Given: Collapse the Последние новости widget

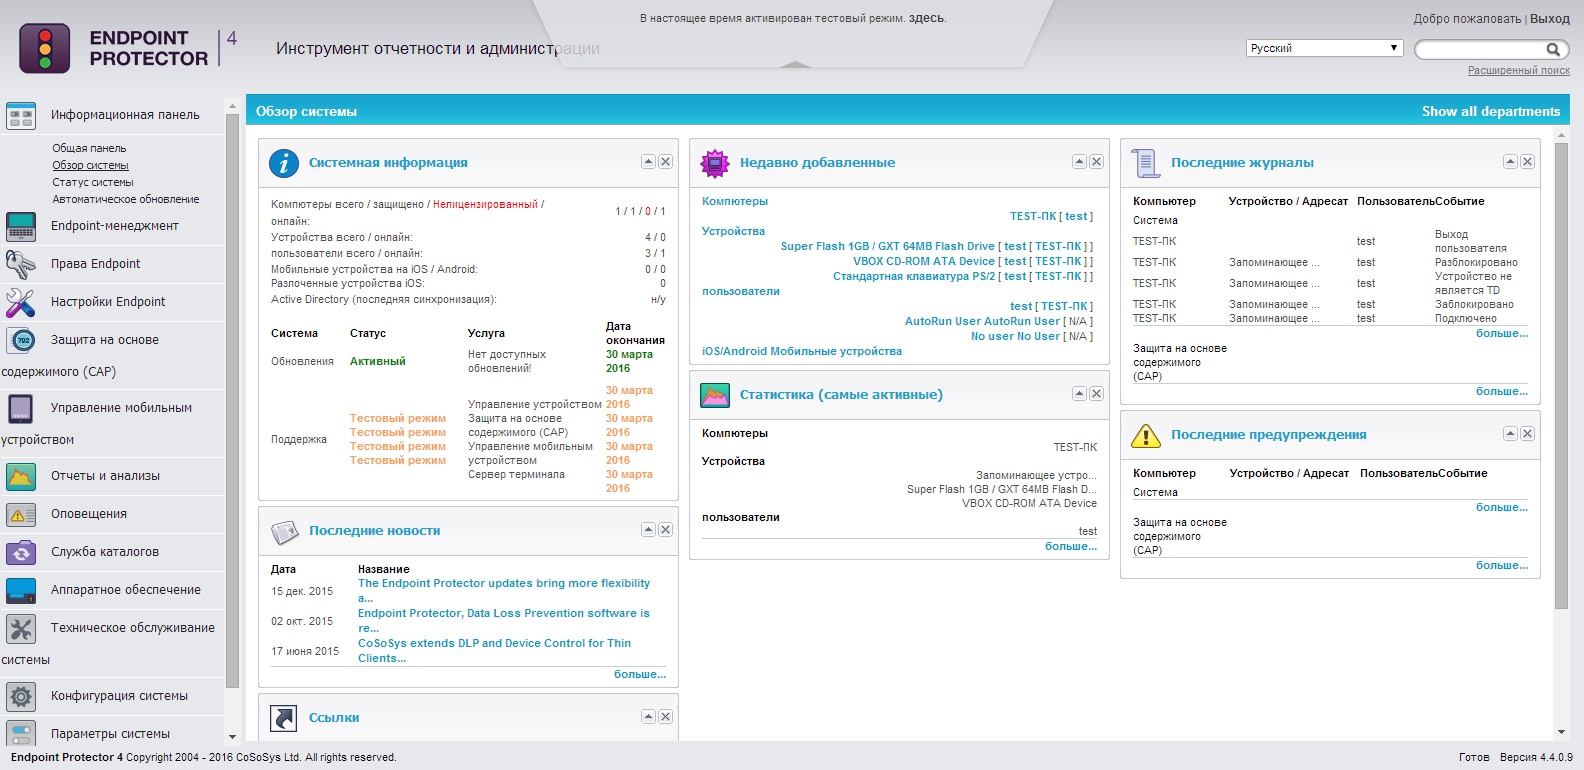Looking at the screenshot, I should pyautogui.click(x=648, y=530).
